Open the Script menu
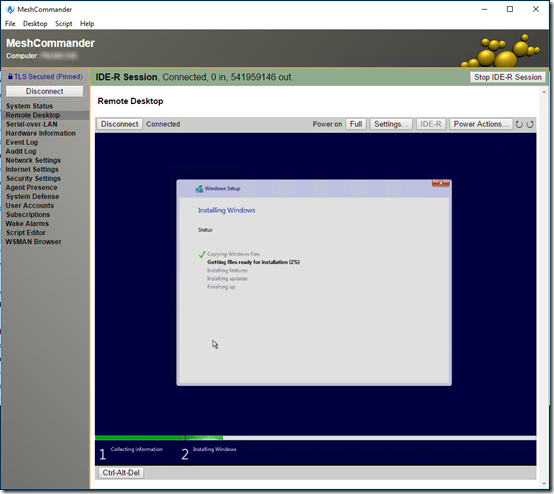Image resolution: width=554 pixels, height=494 pixels. click(64, 24)
